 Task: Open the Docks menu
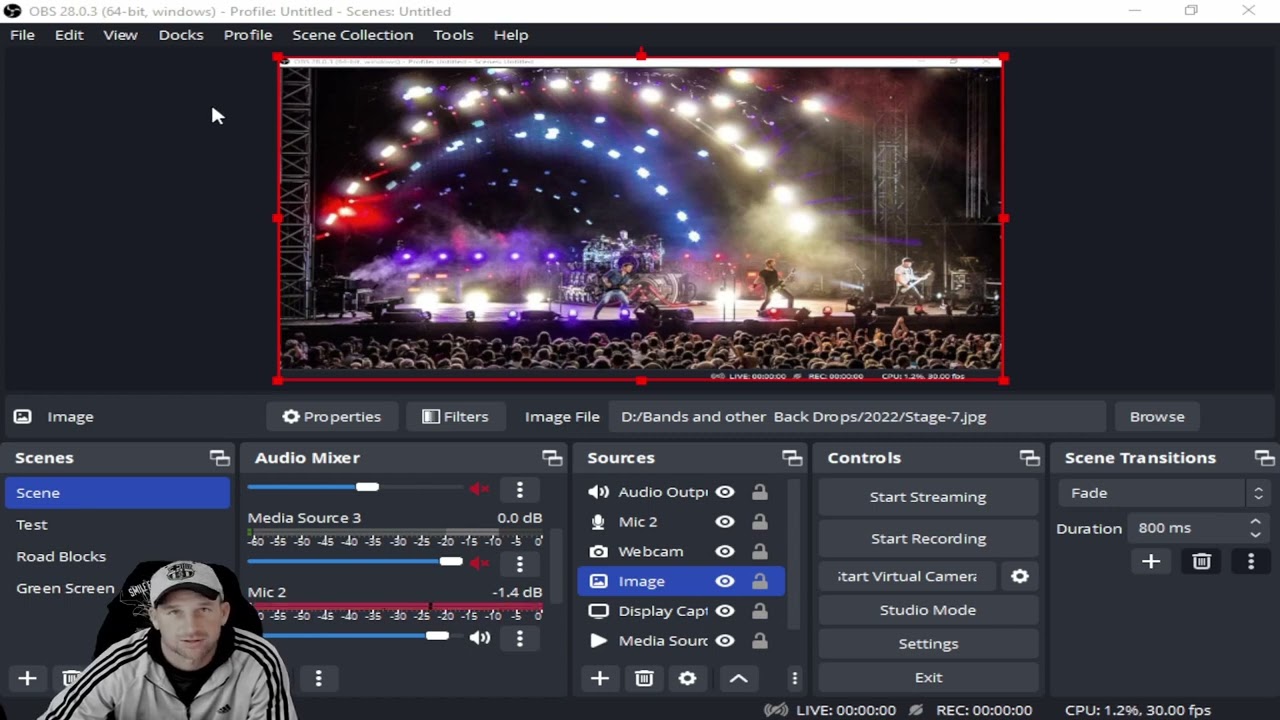(x=181, y=34)
